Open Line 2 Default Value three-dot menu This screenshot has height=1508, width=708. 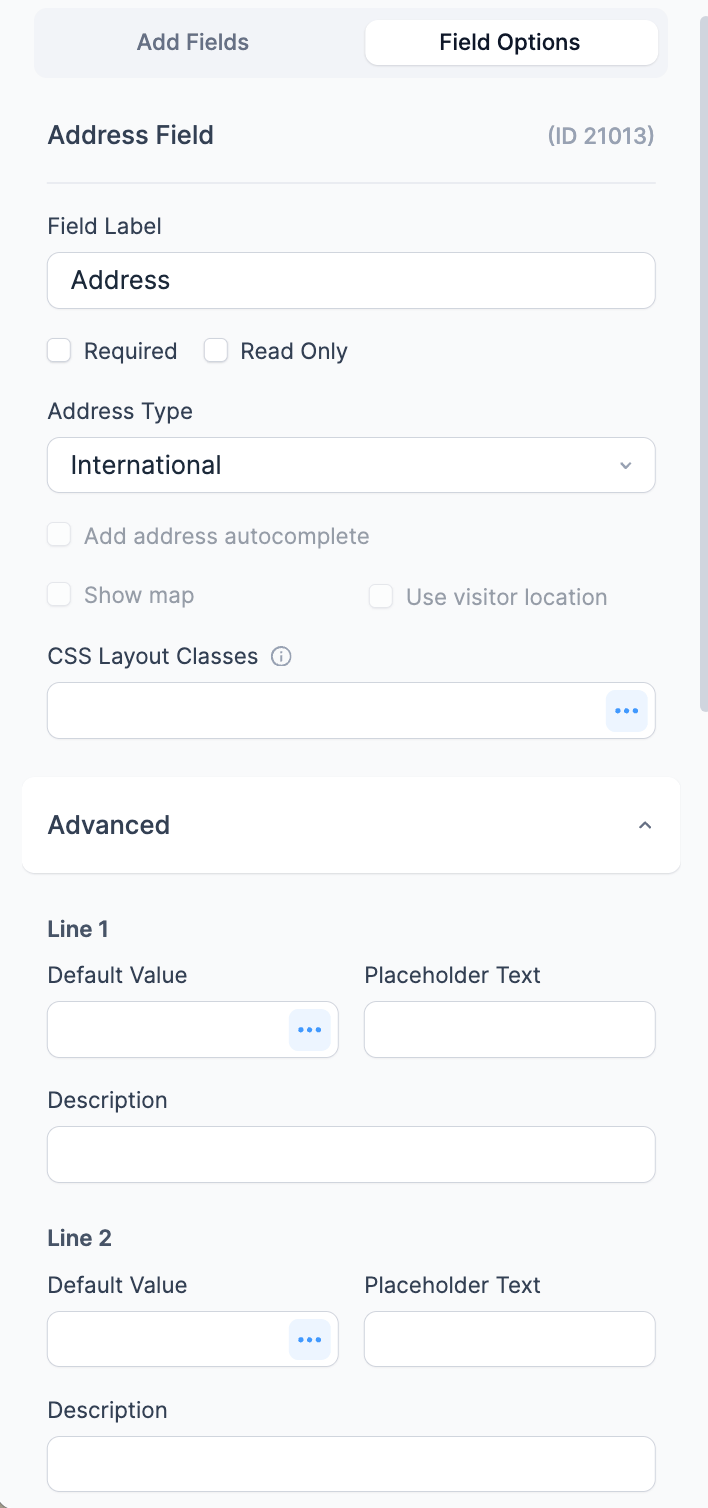[310, 1340]
